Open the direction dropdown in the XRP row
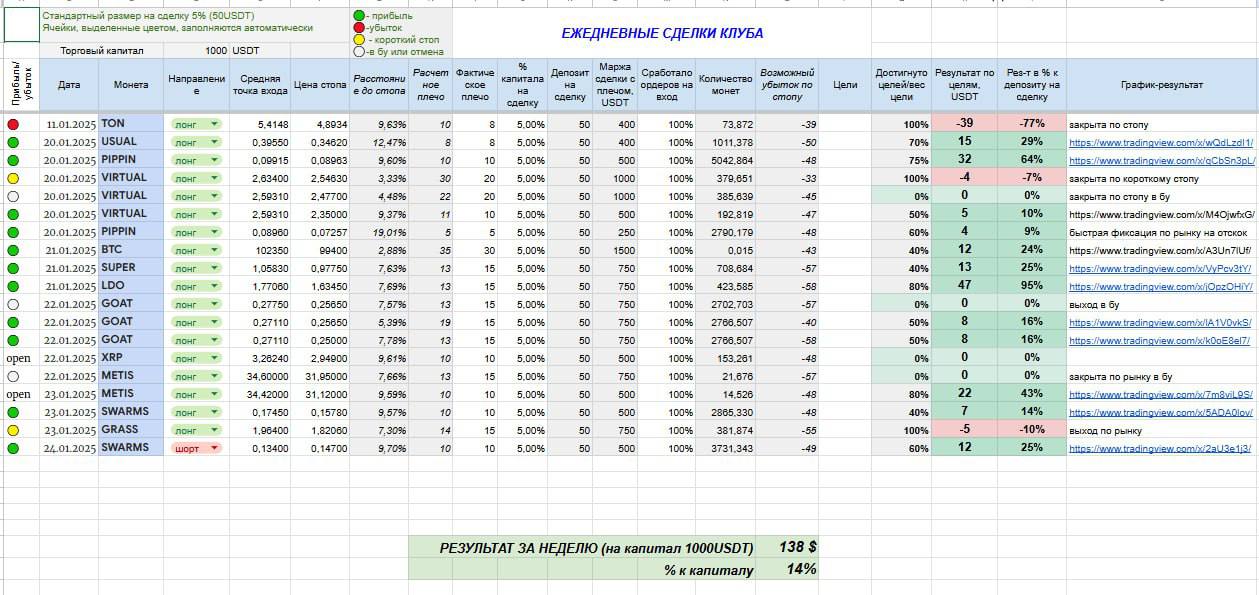This screenshot has width=1259, height=595. click(x=196, y=358)
